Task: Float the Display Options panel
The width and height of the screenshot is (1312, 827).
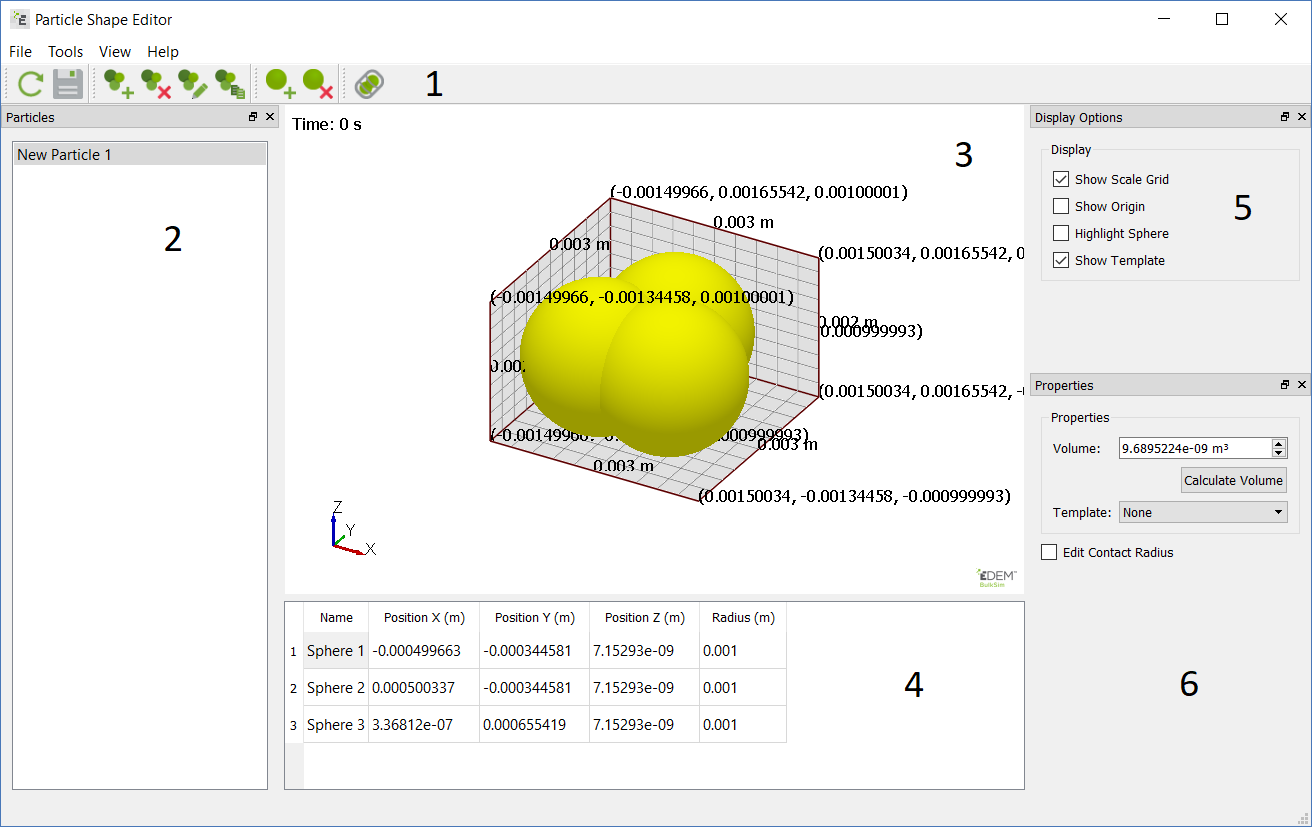Action: pos(1284,117)
